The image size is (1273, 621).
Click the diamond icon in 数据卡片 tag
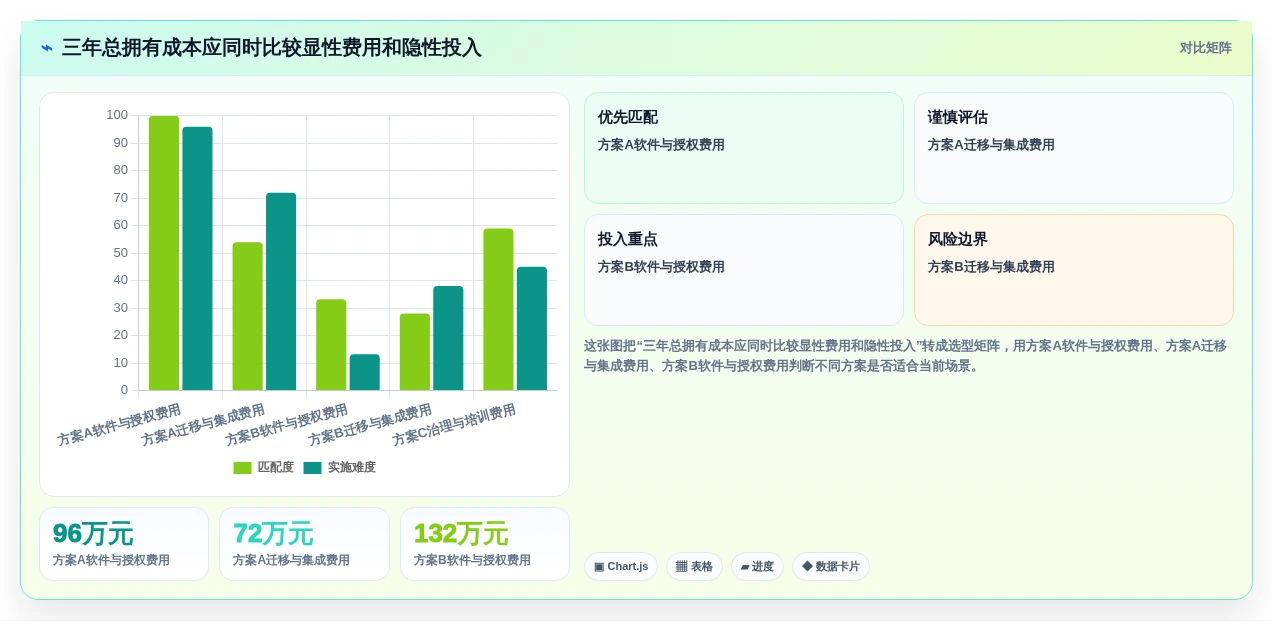tap(807, 566)
